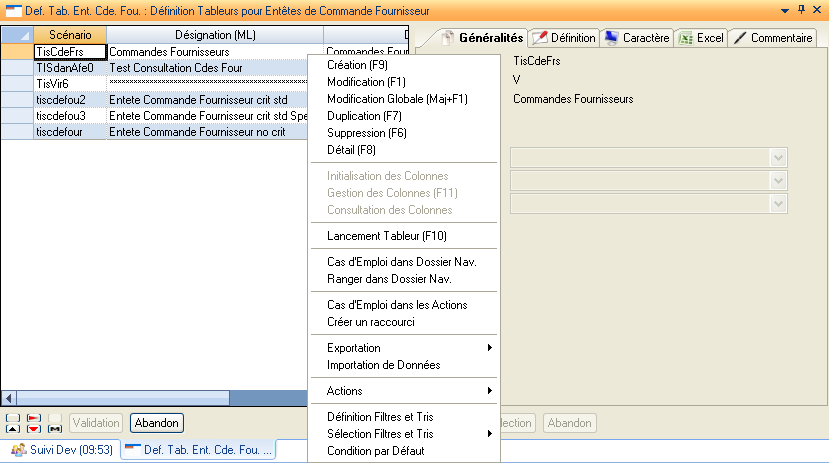Click the scroll-left arrow of the grid's scrollbar
Image resolution: width=829 pixels, height=463 pixels.
tap(8, 397)
